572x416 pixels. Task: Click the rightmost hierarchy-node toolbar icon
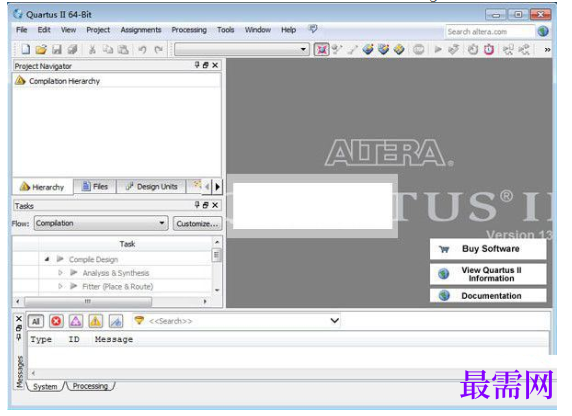coord(524,49)
